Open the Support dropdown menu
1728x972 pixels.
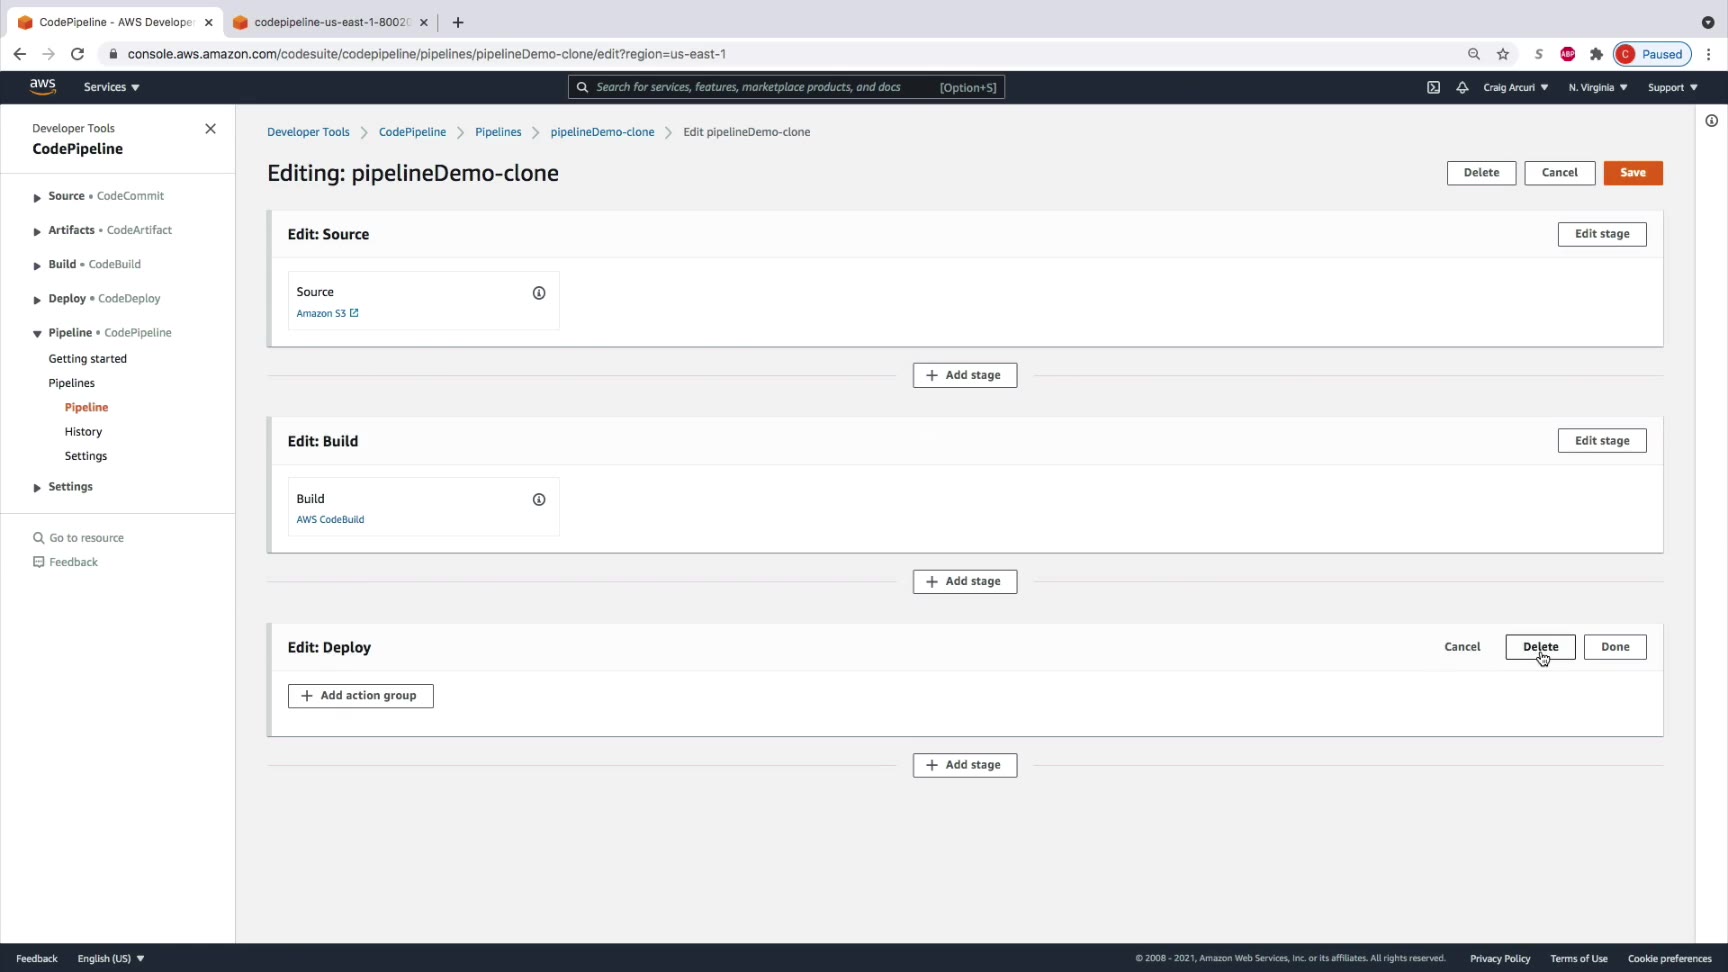[x=1673, y=87]
